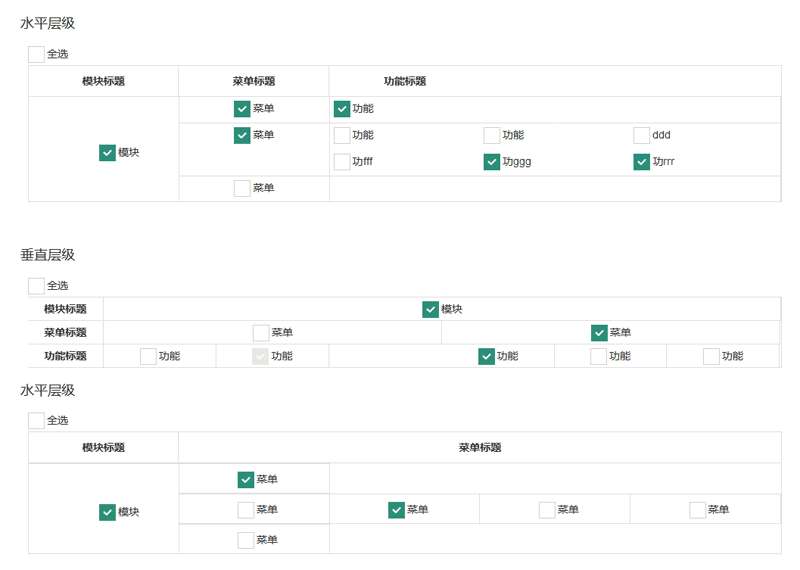The image size is (800, 570).
Task: Click the greyed-out 功能 checkbox
Action: [261, 356]
